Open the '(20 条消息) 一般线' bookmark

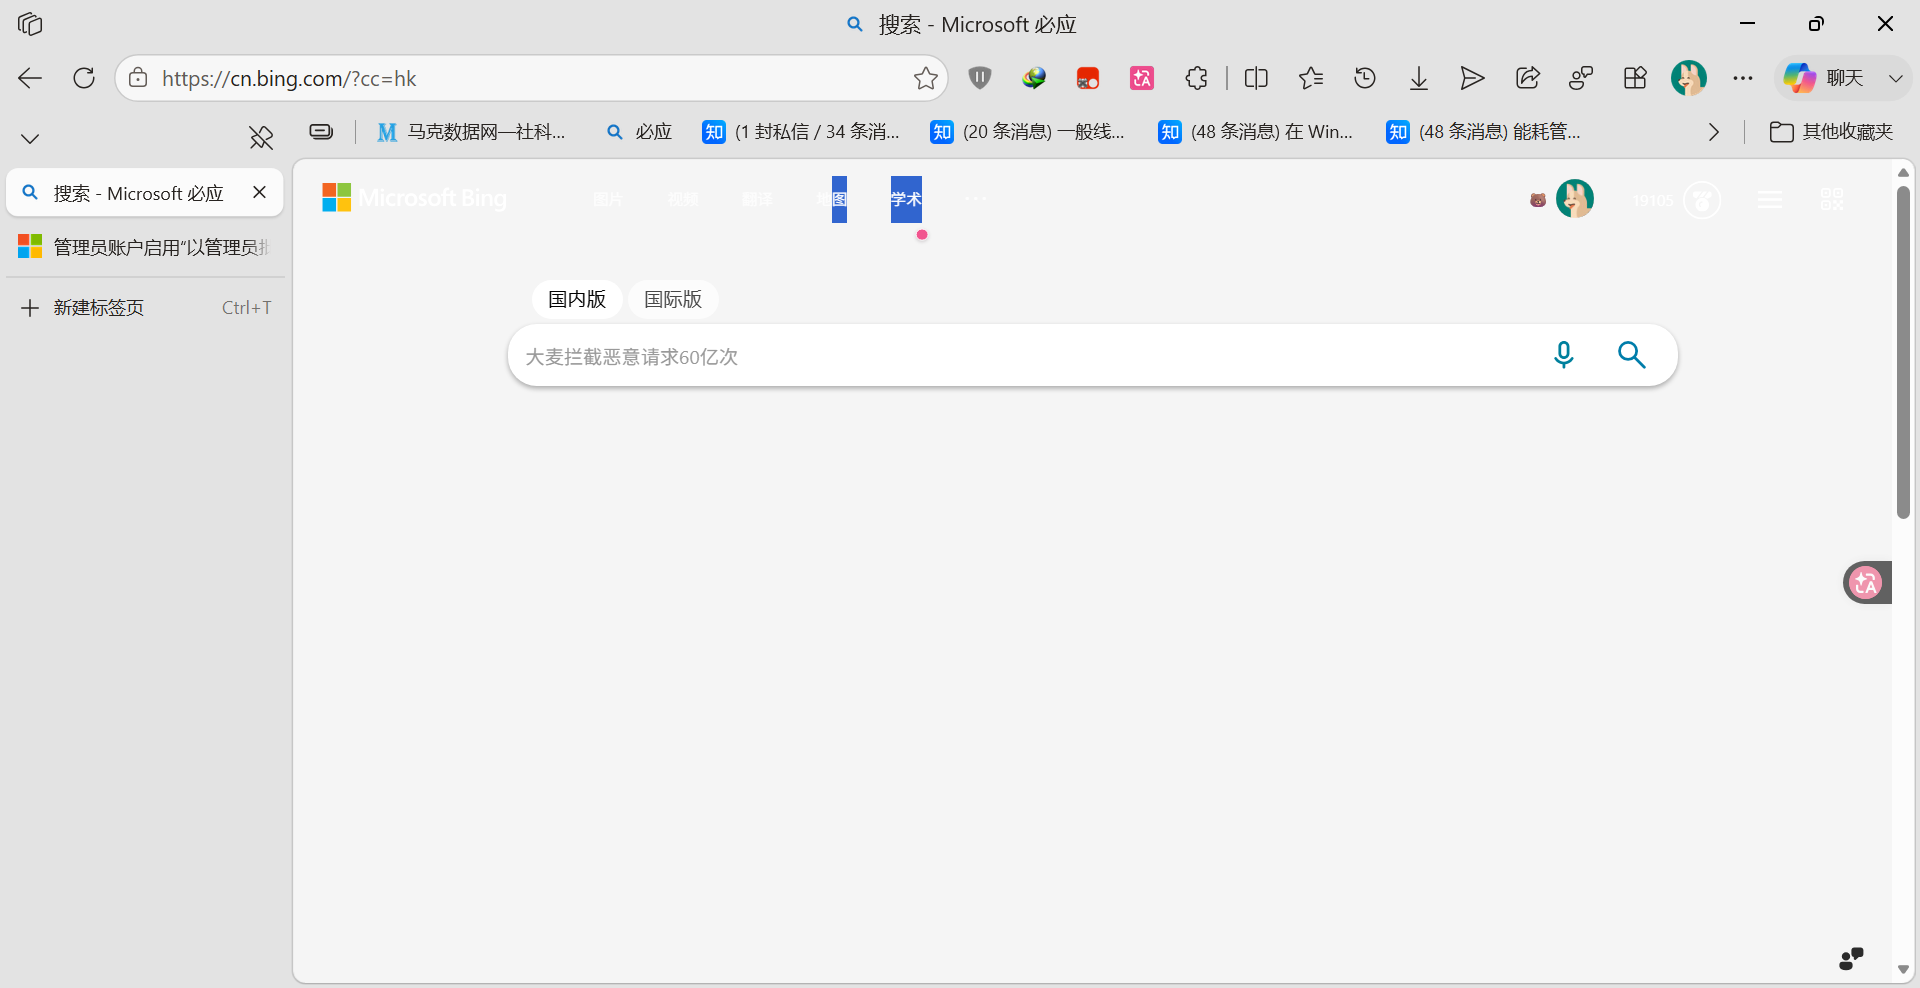tap(1027, 132)
